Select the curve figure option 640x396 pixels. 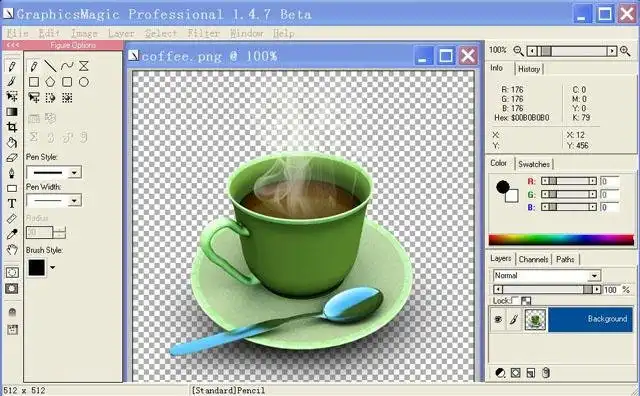(67, 66)
